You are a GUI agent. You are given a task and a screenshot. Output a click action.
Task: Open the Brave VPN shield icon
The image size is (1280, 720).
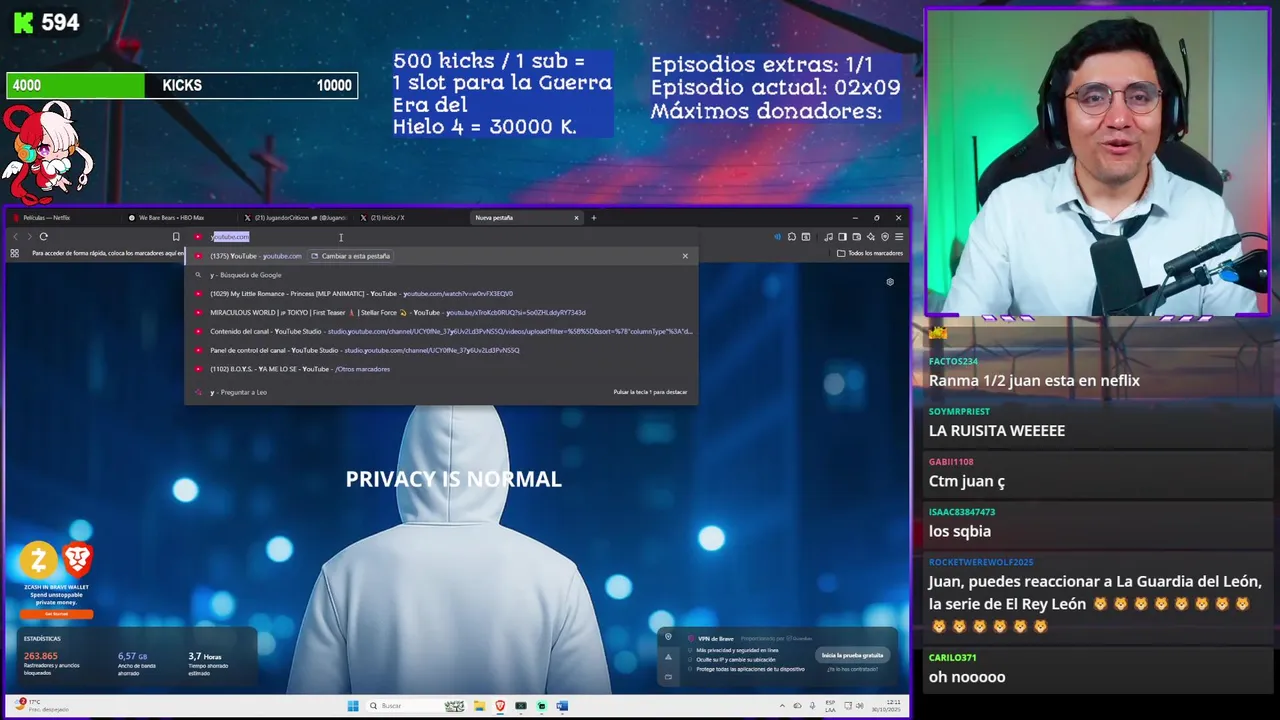pyautogui.click(x=885, y=237)
